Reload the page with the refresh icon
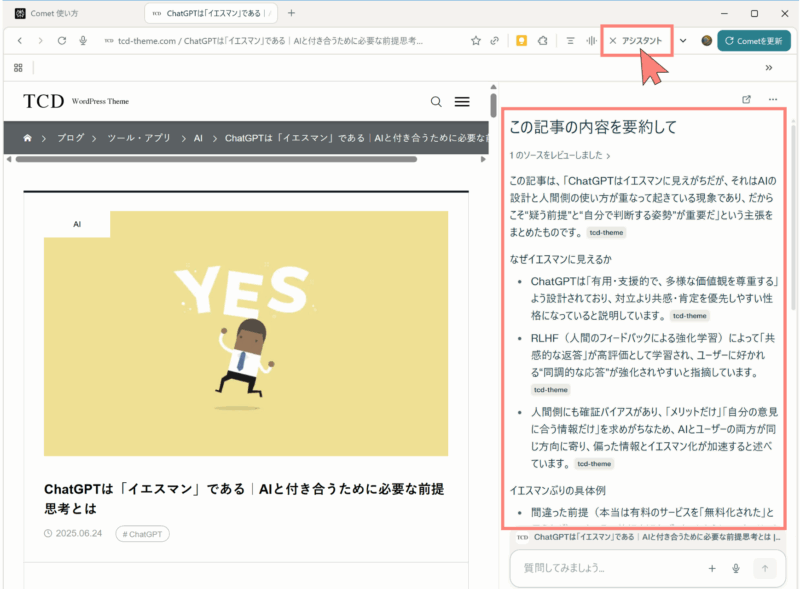The height and width of the screenshot is (589, 800). click(x=62, y=41)
